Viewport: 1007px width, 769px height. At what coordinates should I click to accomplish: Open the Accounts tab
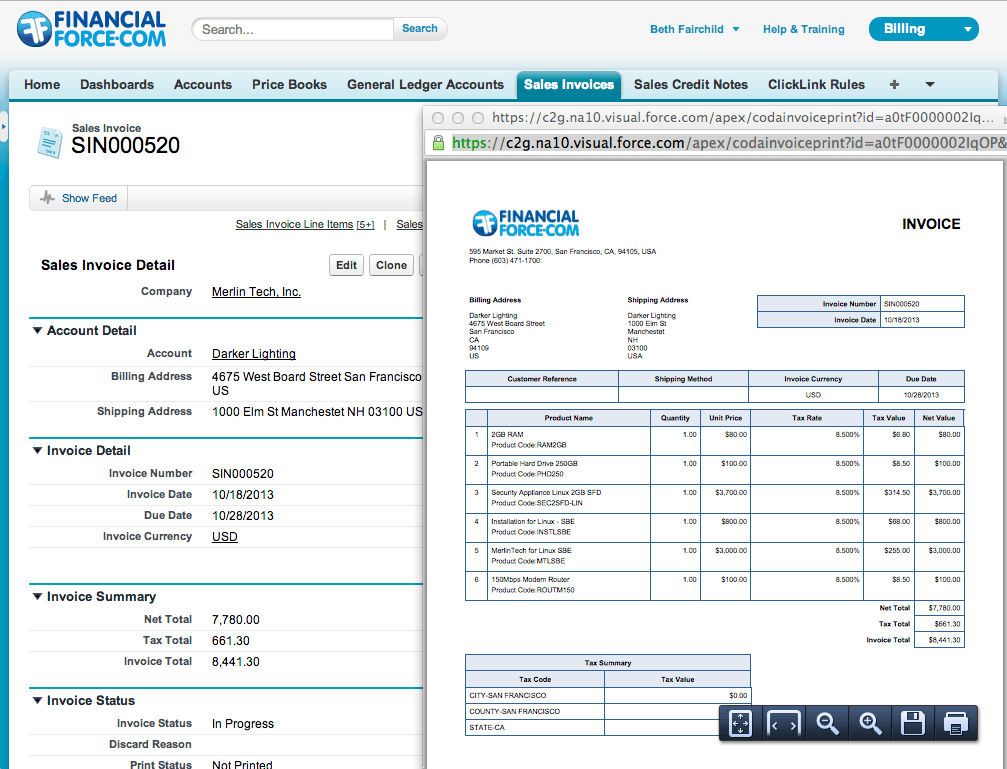pyautogui.click(x=203, y=85)
